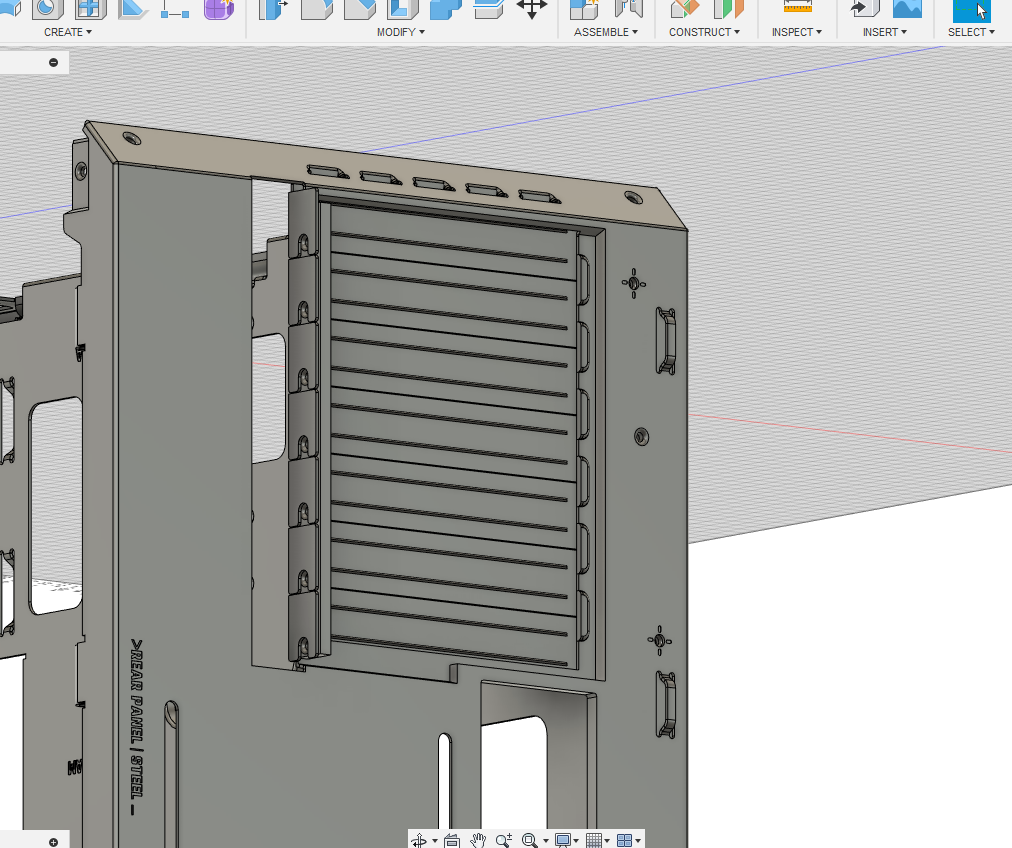Screen dimensions: 1012x848
Task: Select the Fillet tool in Modify
Action: pos(315,9)
